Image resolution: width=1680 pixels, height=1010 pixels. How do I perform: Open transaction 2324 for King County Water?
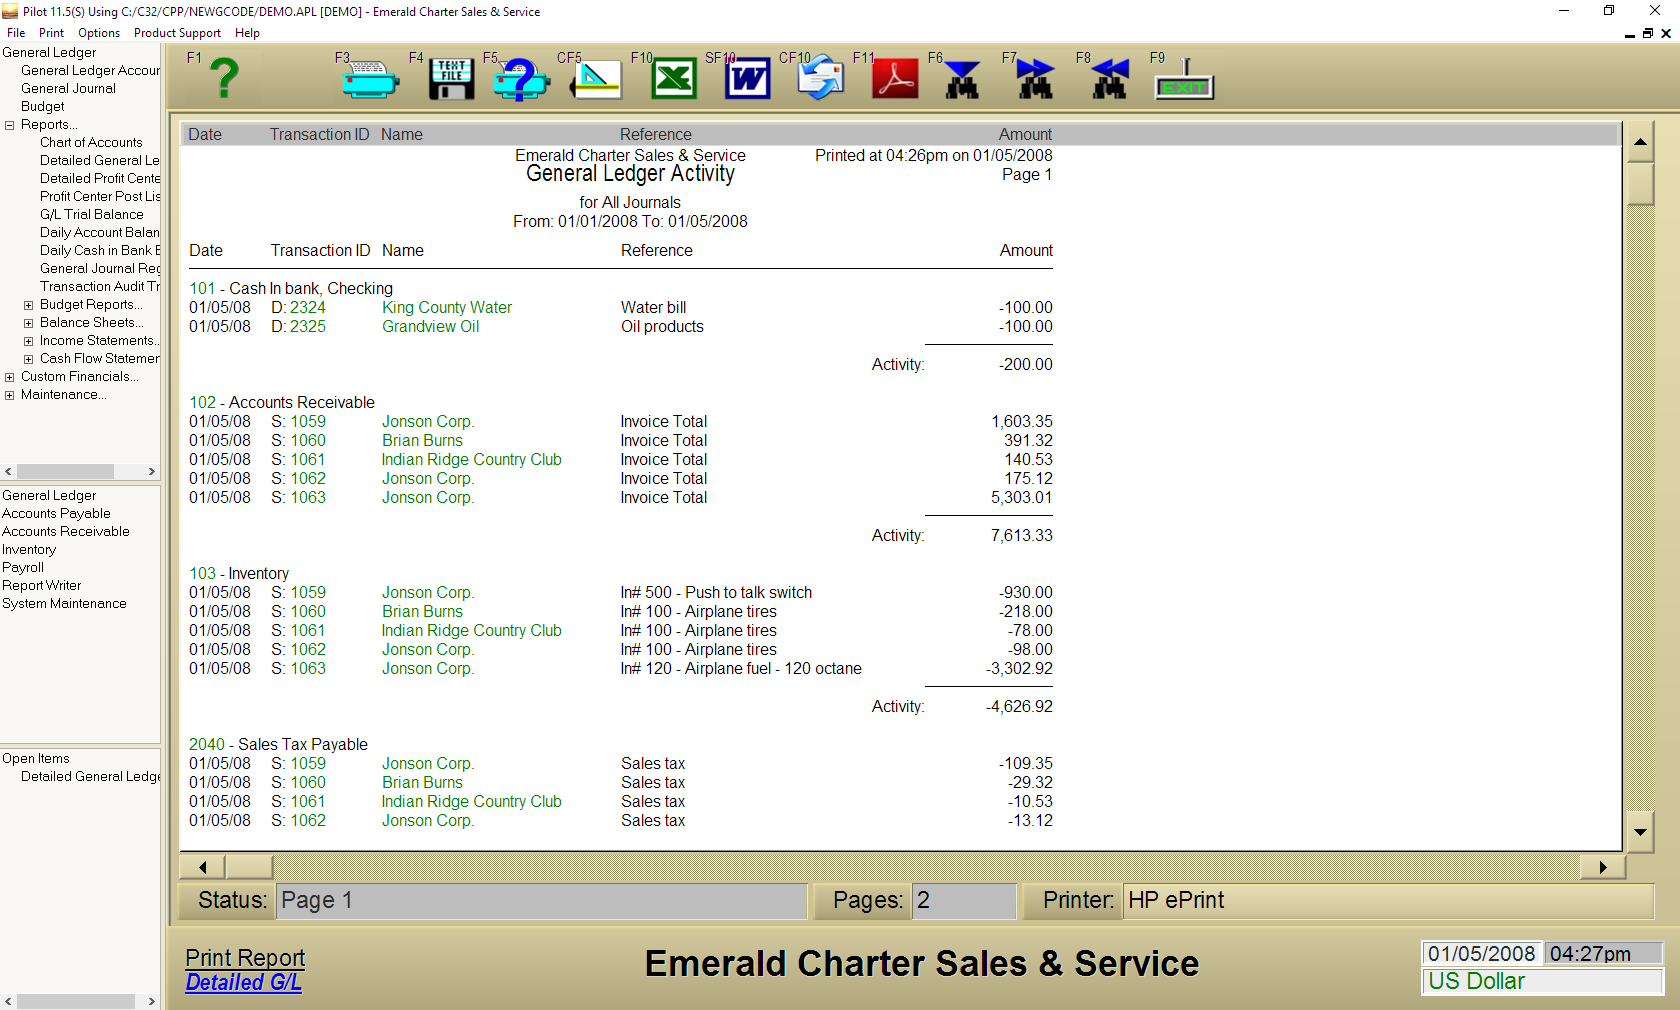coord(307,308)
